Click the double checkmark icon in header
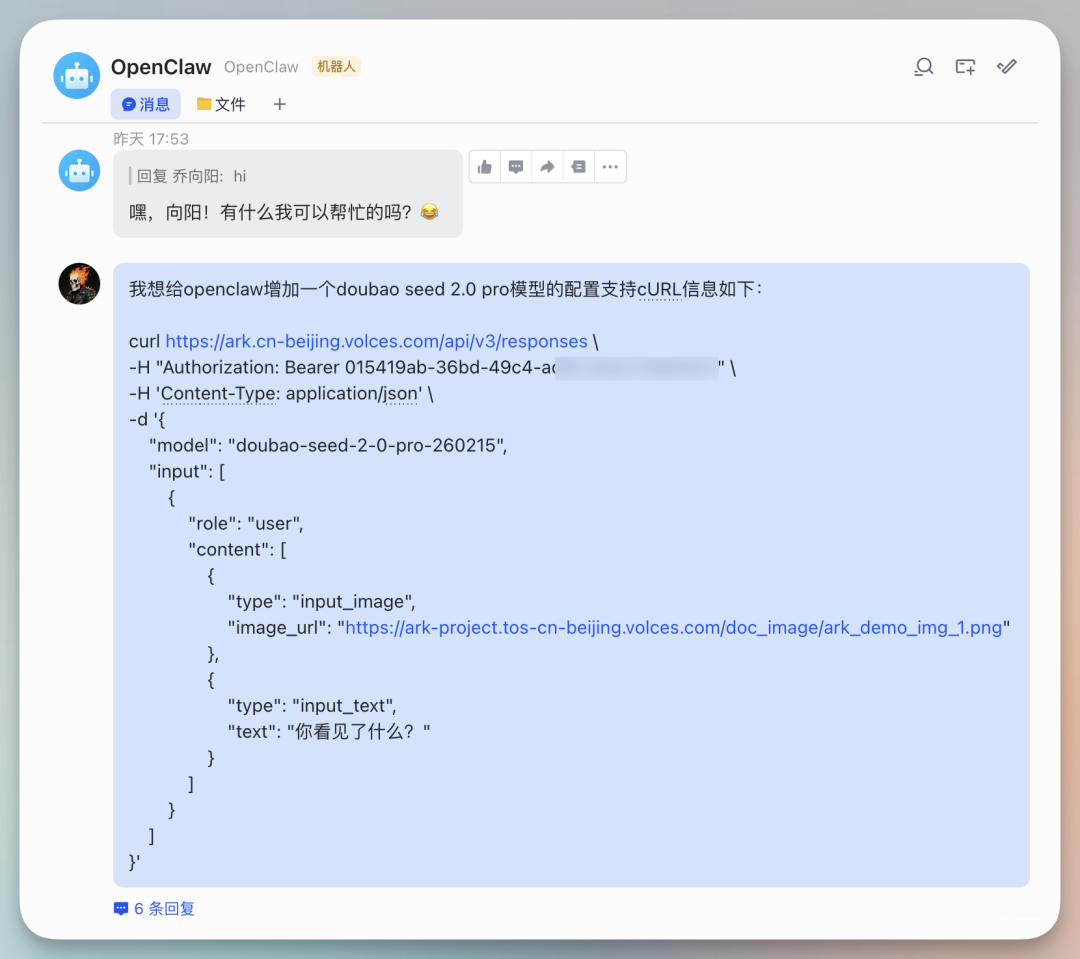This screenshot has width=1080, height=959. coord(1007,67)
